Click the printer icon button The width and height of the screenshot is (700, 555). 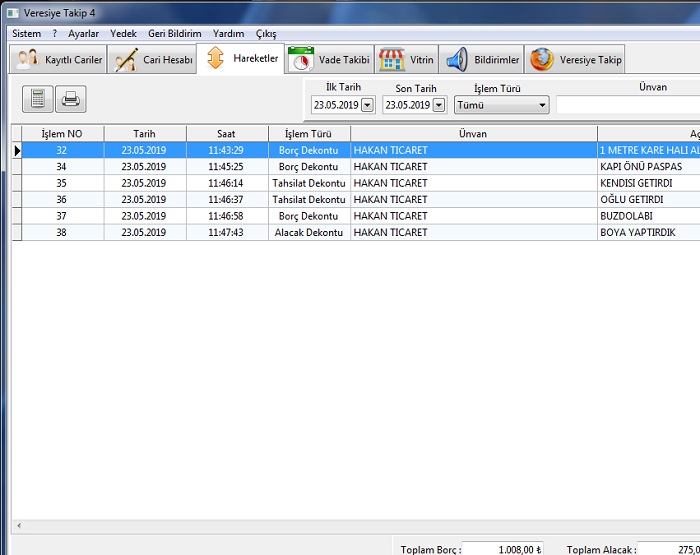tap(71, 99)
